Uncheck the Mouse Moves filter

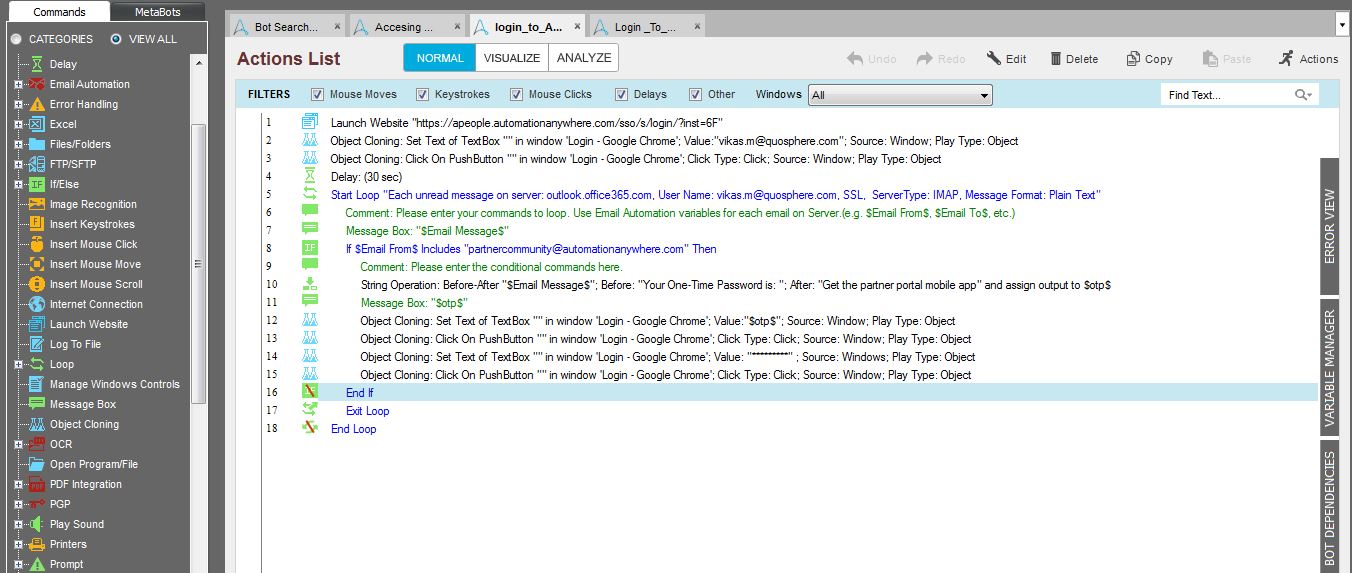click(318, 95)
